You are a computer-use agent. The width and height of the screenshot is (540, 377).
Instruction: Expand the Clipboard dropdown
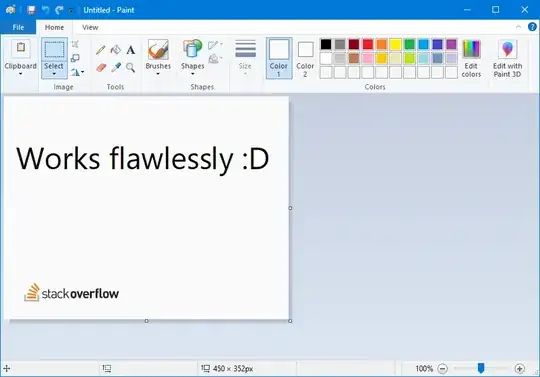pyautogui.click(x=21, y=73)
